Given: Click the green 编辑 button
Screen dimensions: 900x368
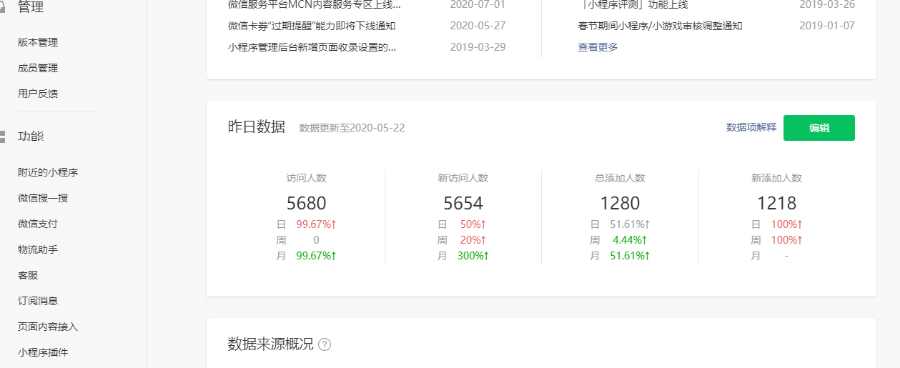Looking at the screenshot, I should [819, 128].
